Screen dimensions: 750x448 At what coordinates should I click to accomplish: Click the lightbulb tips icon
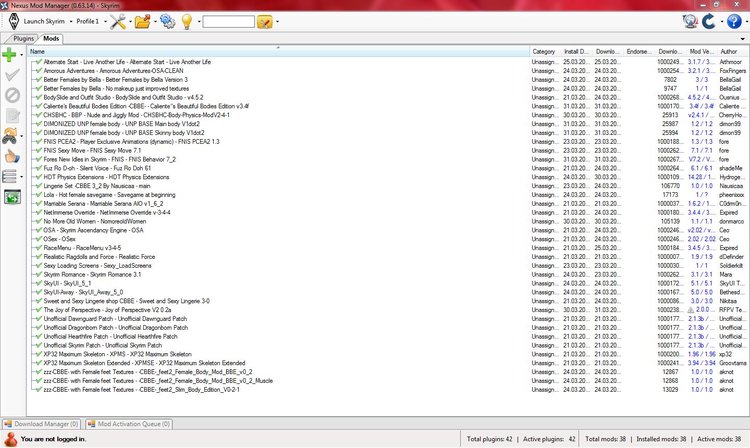tap(187, 22)
